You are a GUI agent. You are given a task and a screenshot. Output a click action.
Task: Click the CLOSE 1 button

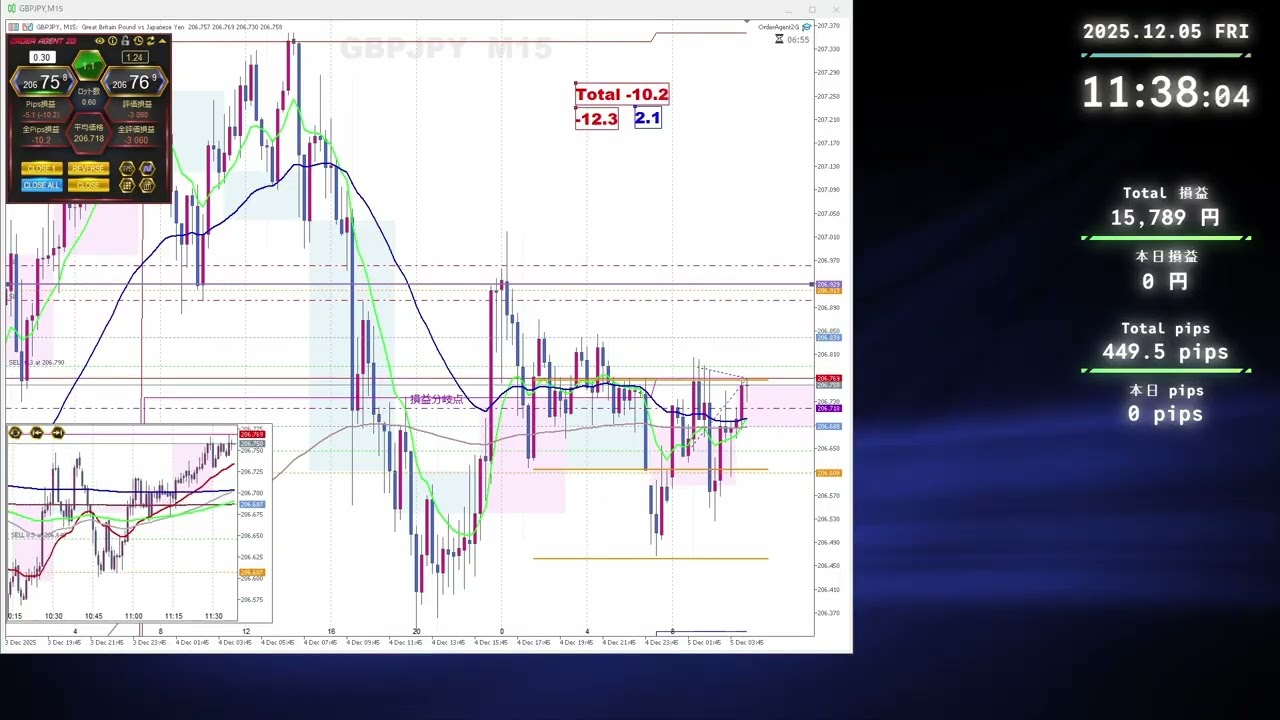coord(41,169)
